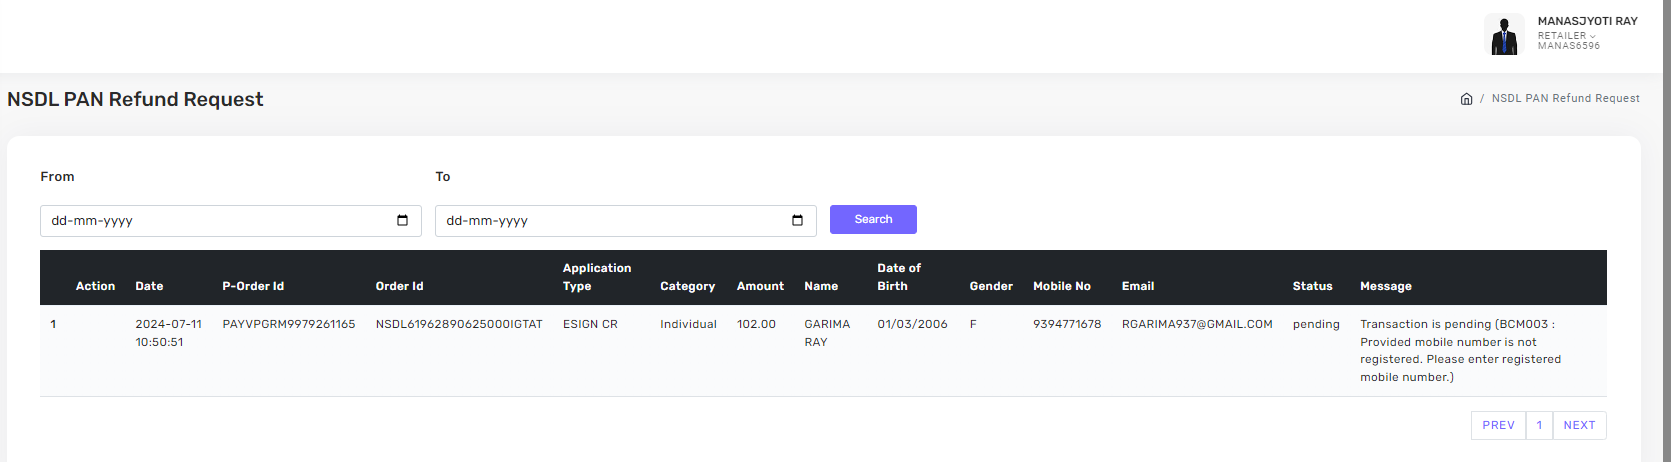1671x462 pixels.
Task: Go to PREV page of results
Action: coord(1498,425)
